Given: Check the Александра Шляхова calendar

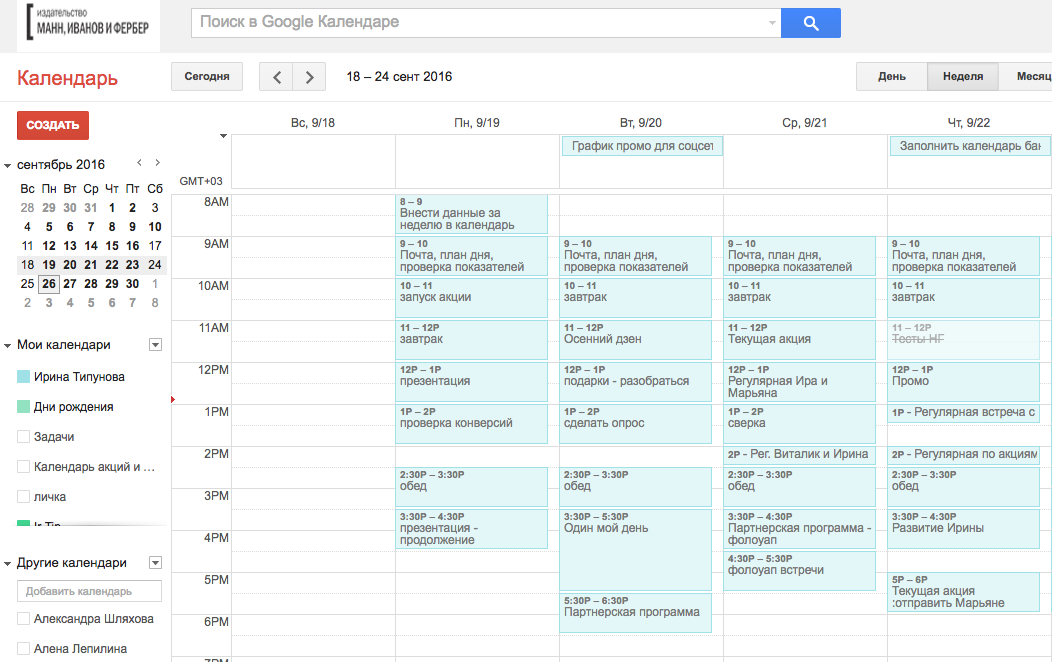Looking at the screenshot, I should click(23, 619).
